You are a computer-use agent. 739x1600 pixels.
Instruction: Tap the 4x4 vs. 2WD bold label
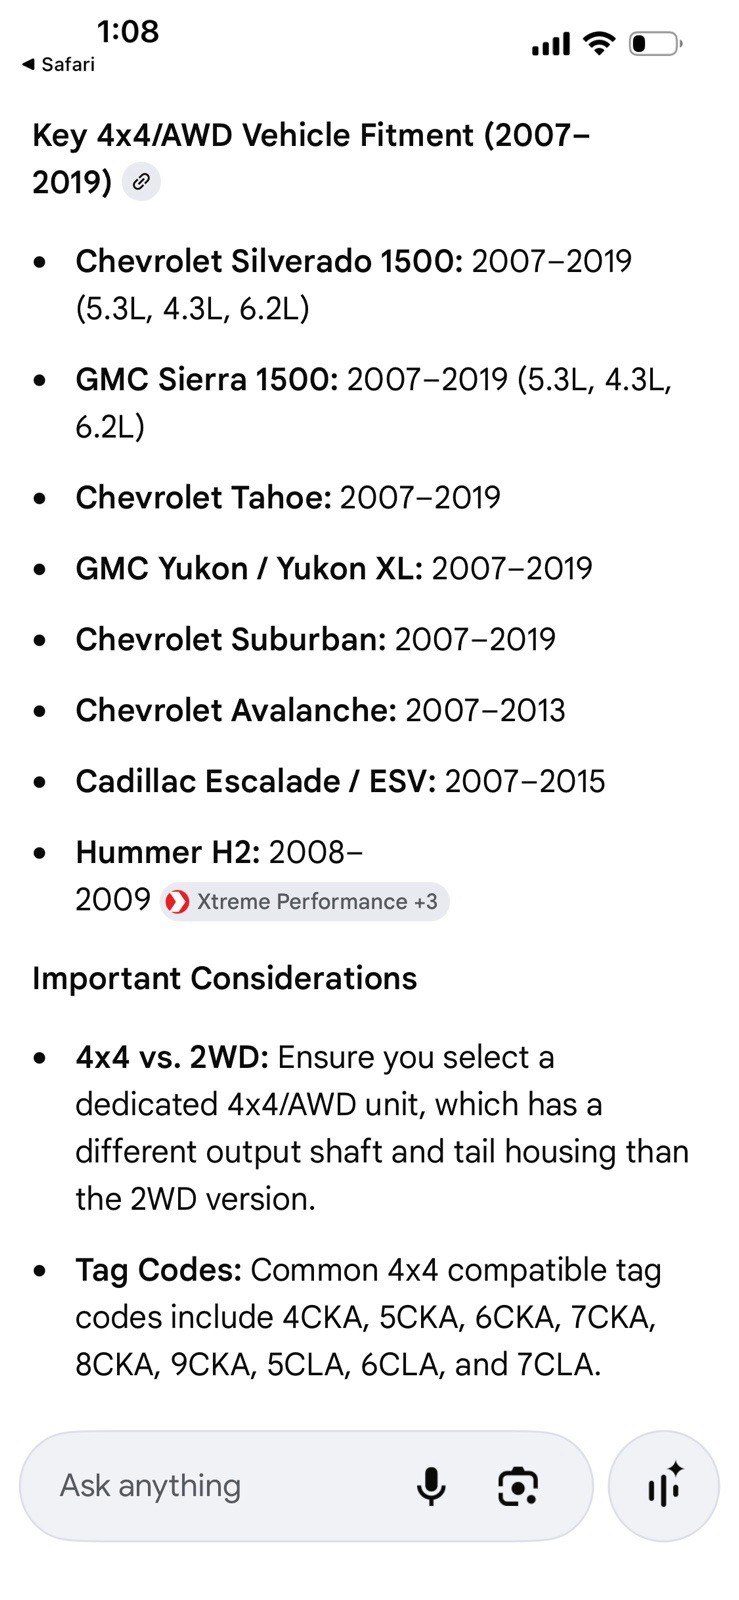click(172, 1057)
